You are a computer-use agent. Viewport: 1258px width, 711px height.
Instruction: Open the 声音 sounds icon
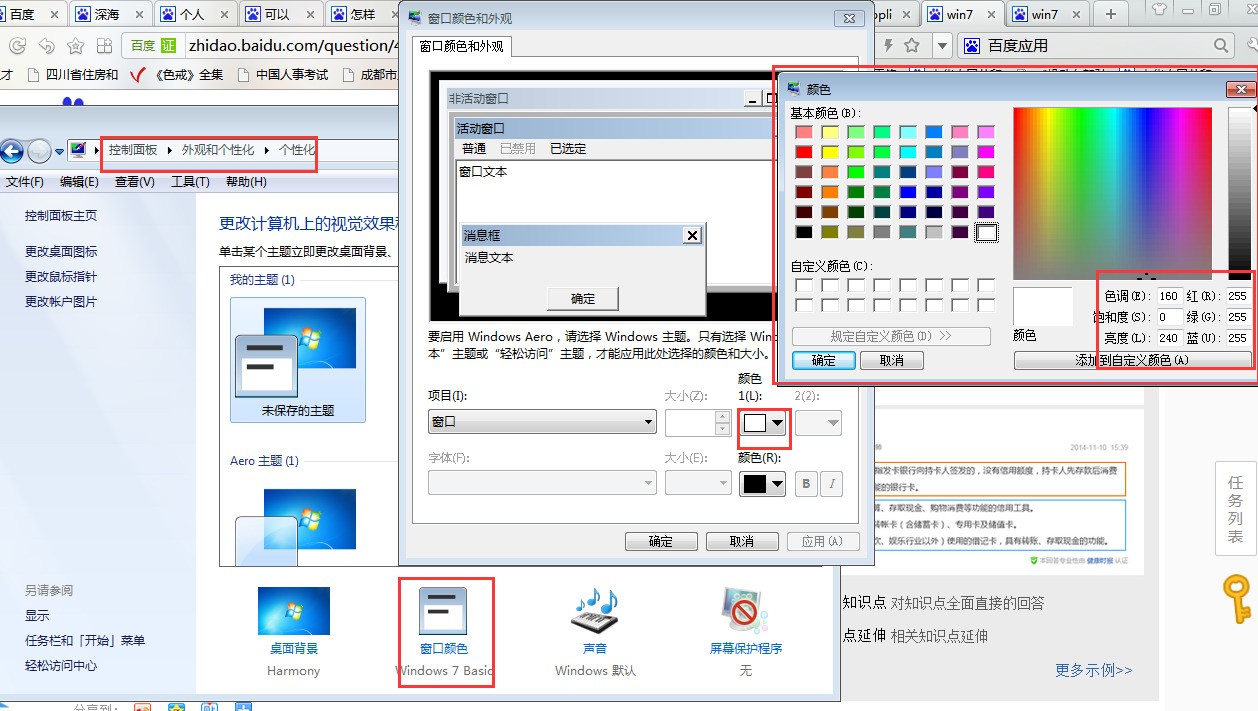click(595, 611)
